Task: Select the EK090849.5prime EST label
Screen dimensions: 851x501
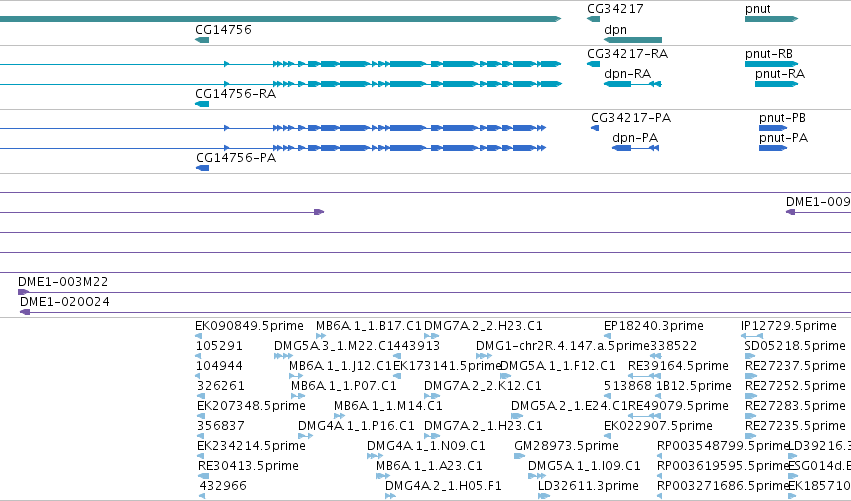Action: coord(249,326)
